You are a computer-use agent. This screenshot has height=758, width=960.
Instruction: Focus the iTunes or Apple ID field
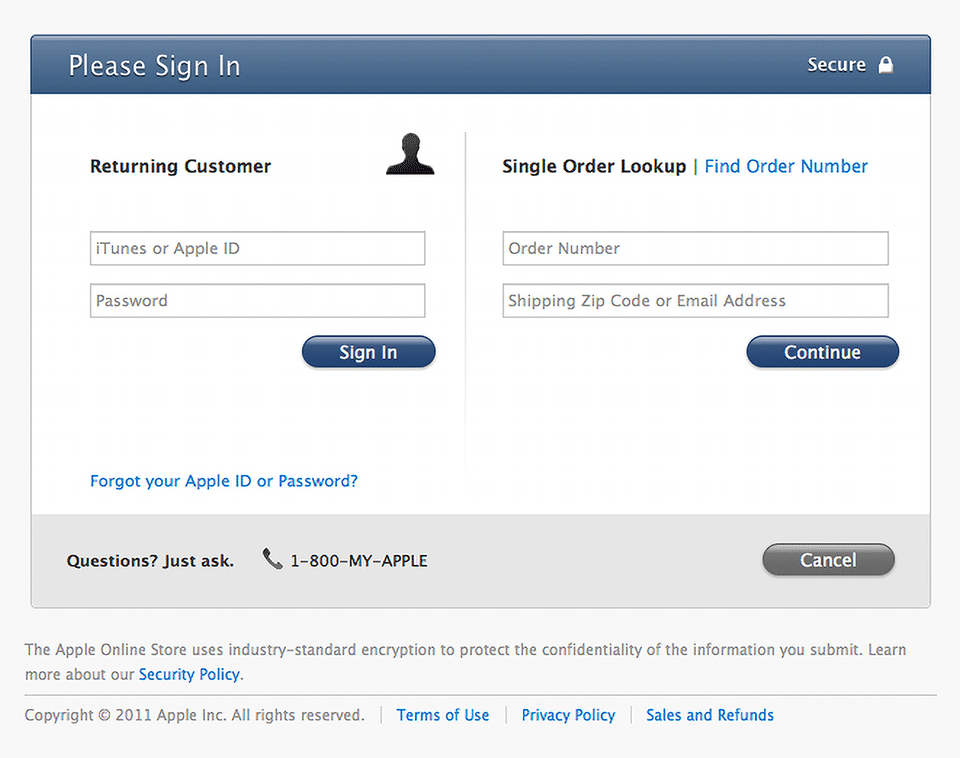tap(257, 249)
